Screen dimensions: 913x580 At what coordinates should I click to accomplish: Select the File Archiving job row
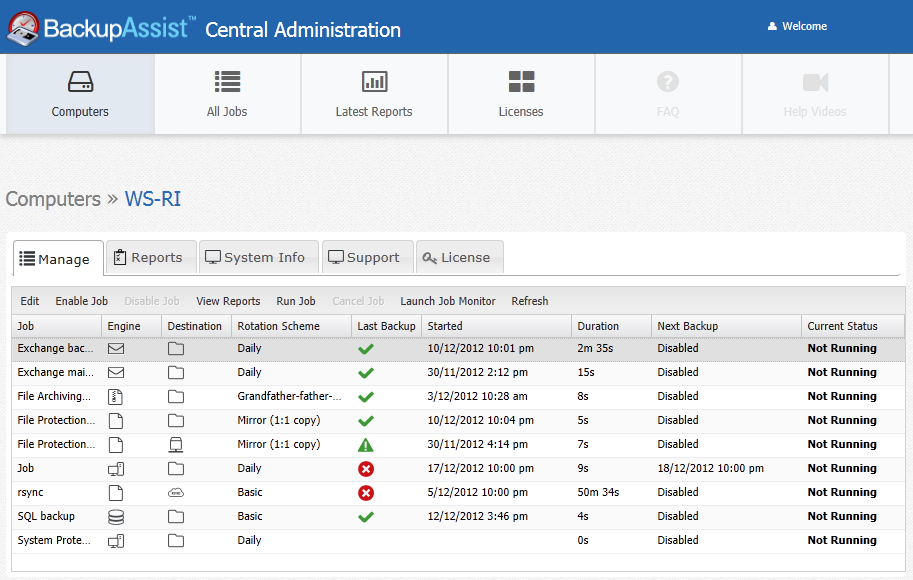pyautogui.click(x=55, y=396)
